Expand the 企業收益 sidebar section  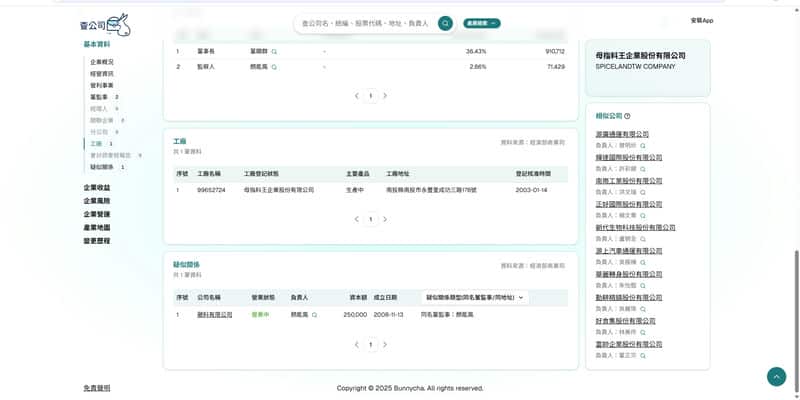pyautogui.click(x=97, y=188)
